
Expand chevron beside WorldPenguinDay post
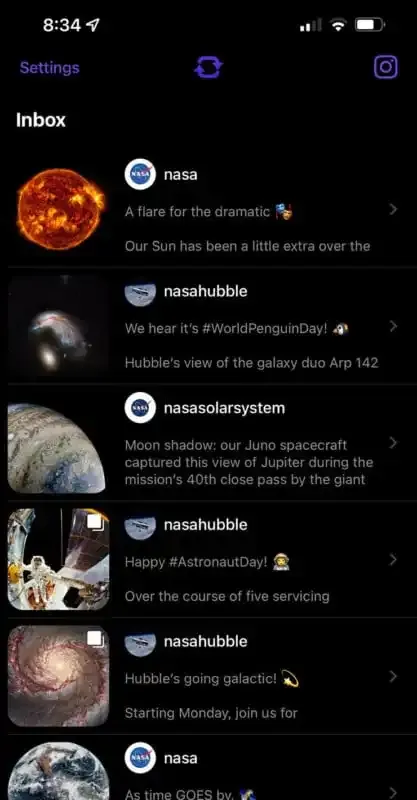(393, 326)
